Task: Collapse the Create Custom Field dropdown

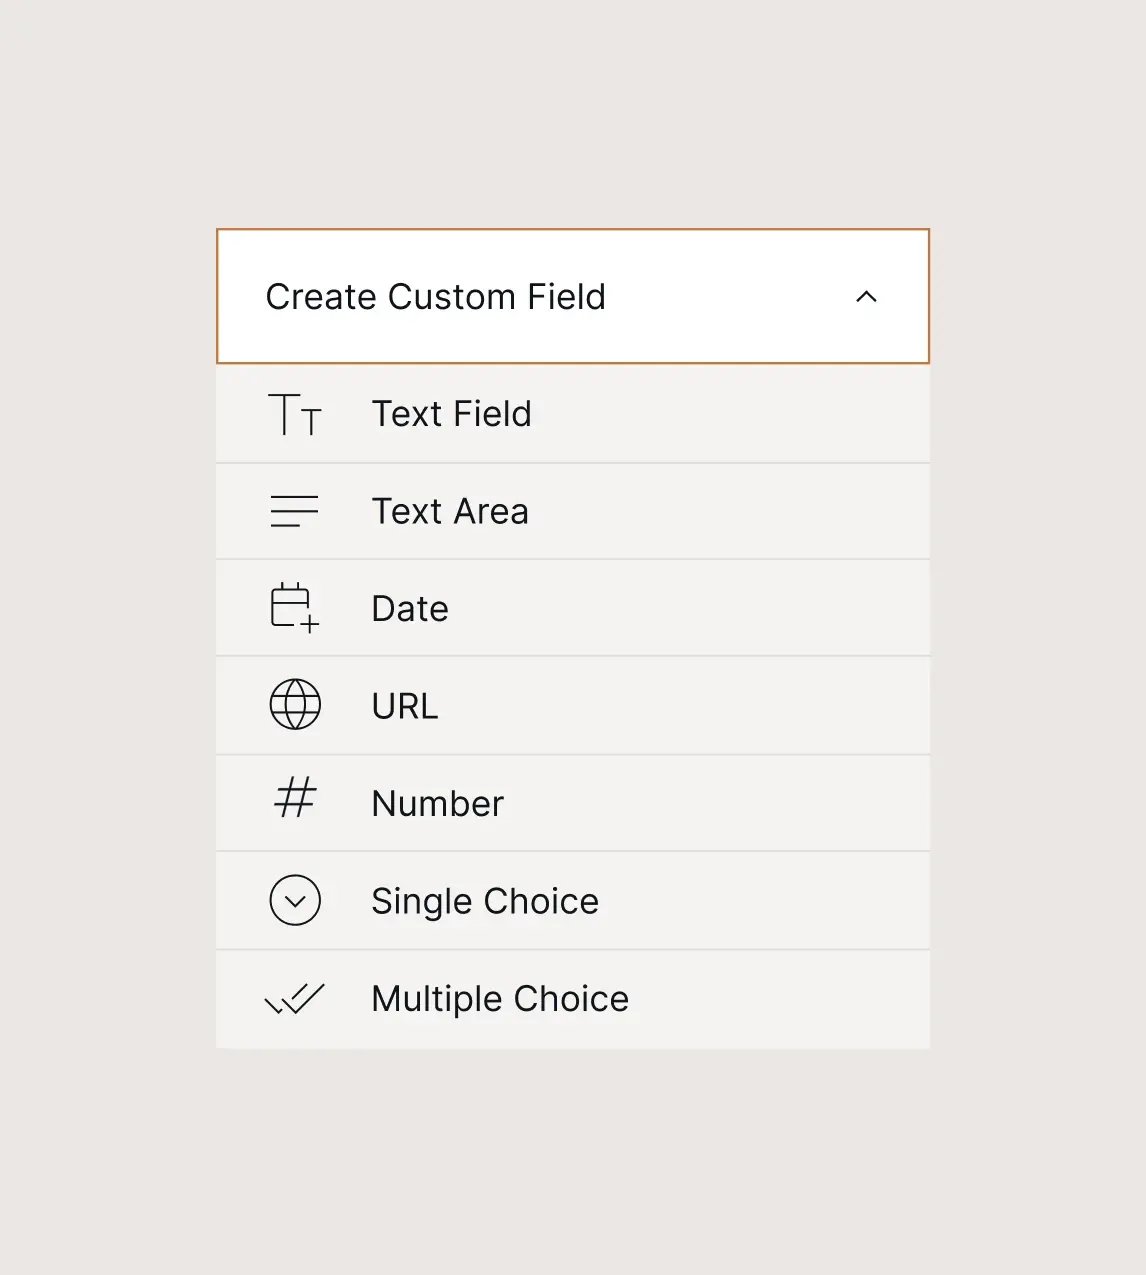Action: click(x=866, y=297)
